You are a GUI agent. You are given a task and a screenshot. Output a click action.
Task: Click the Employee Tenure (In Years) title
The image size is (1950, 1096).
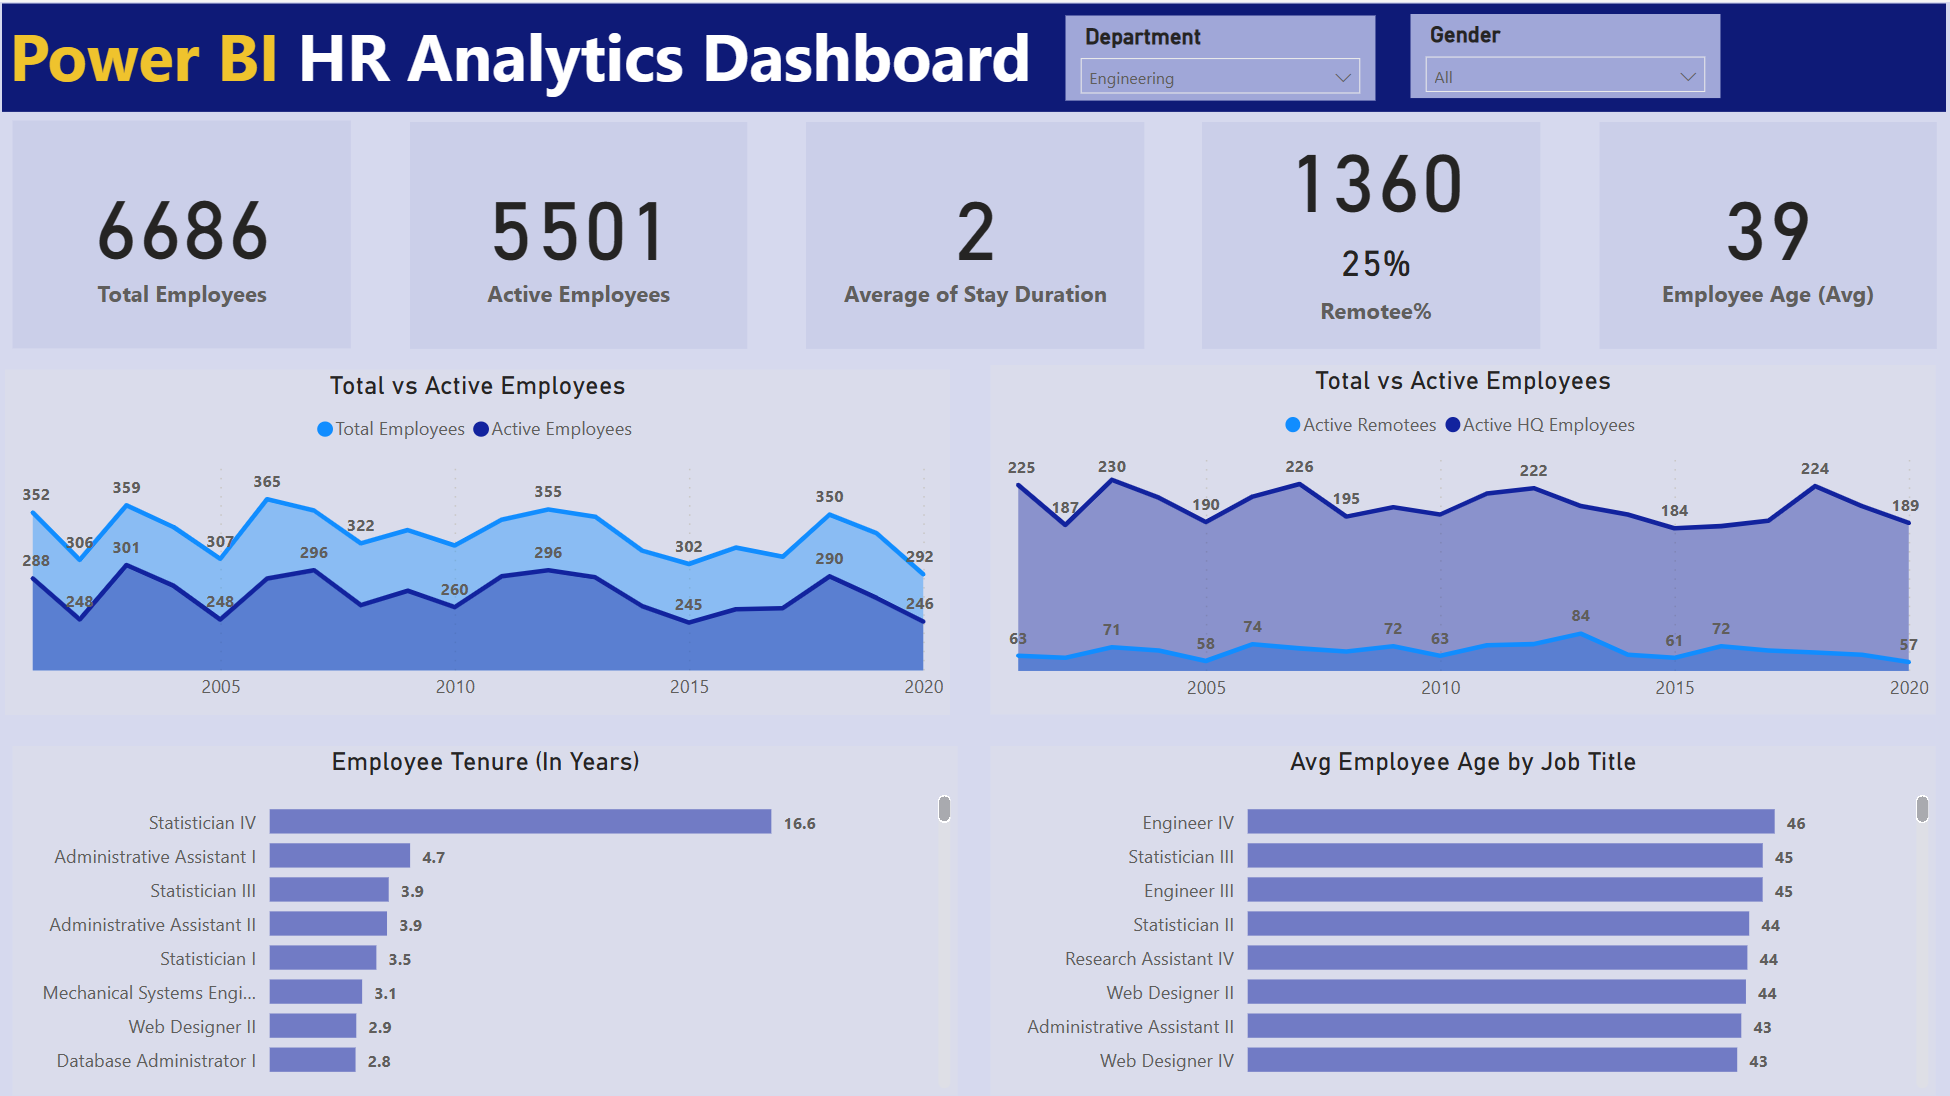point(485,762)
